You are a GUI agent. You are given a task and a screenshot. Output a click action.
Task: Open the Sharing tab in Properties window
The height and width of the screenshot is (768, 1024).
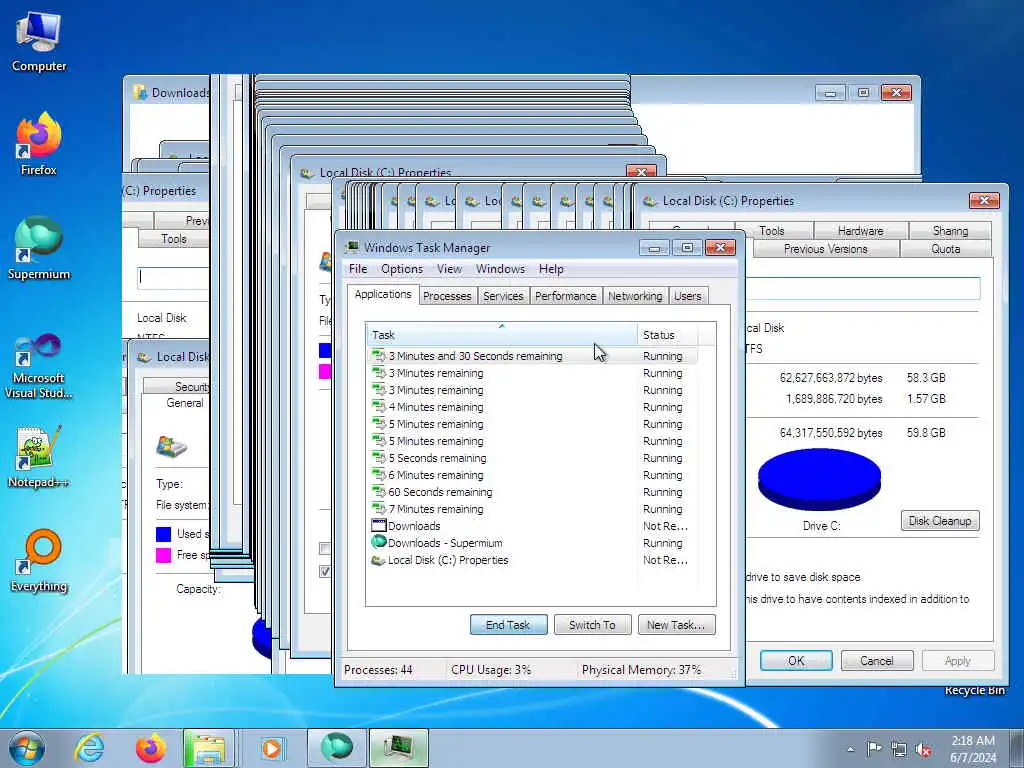tap(950, 231)
